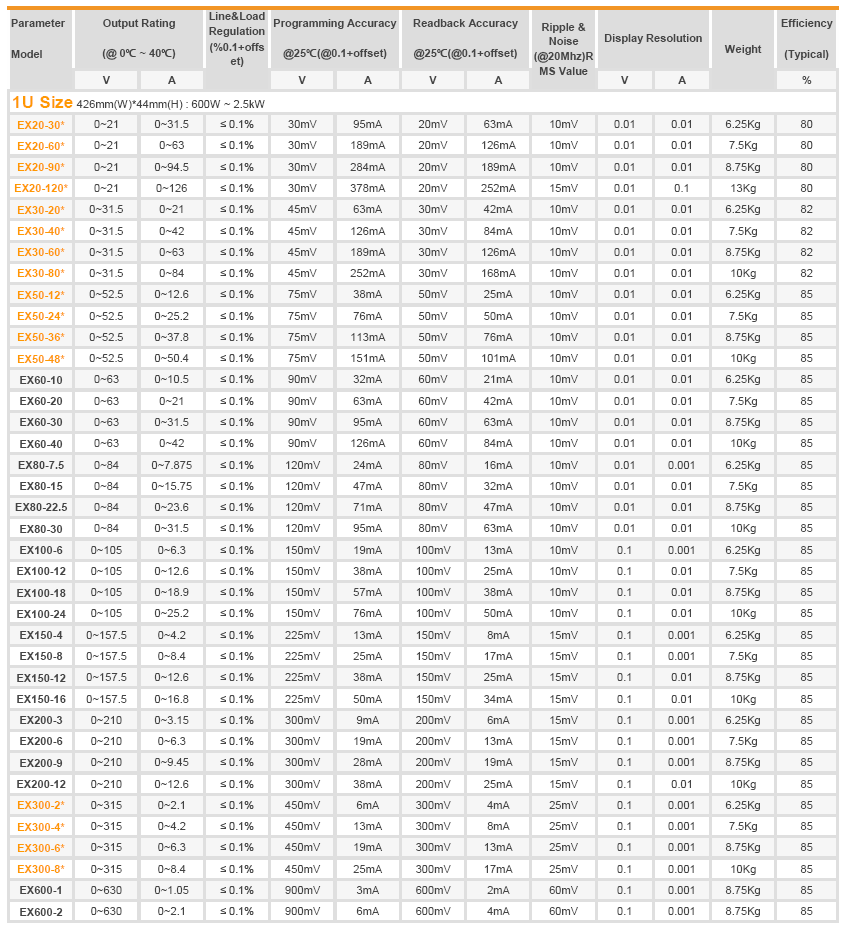Click the Ripple & Noise header
Screen dimensions: 843x928
pos(563,49)
